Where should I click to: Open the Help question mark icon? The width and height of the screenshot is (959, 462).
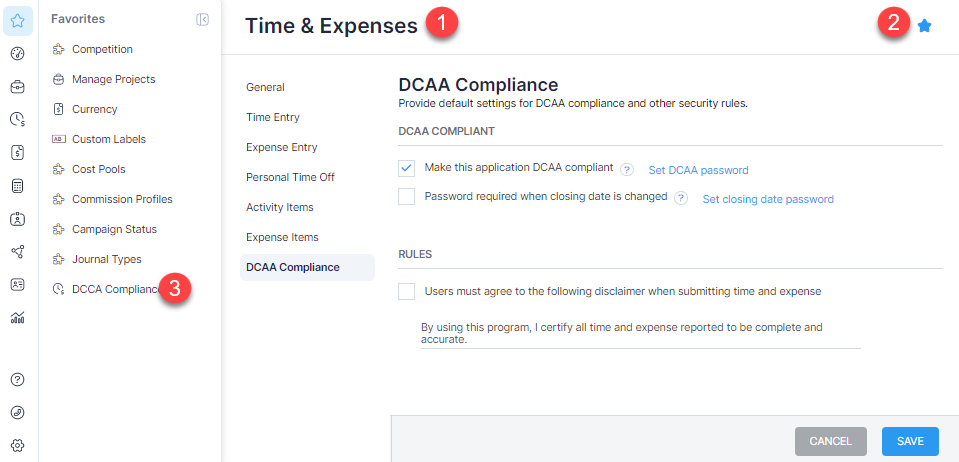(18, 379)
